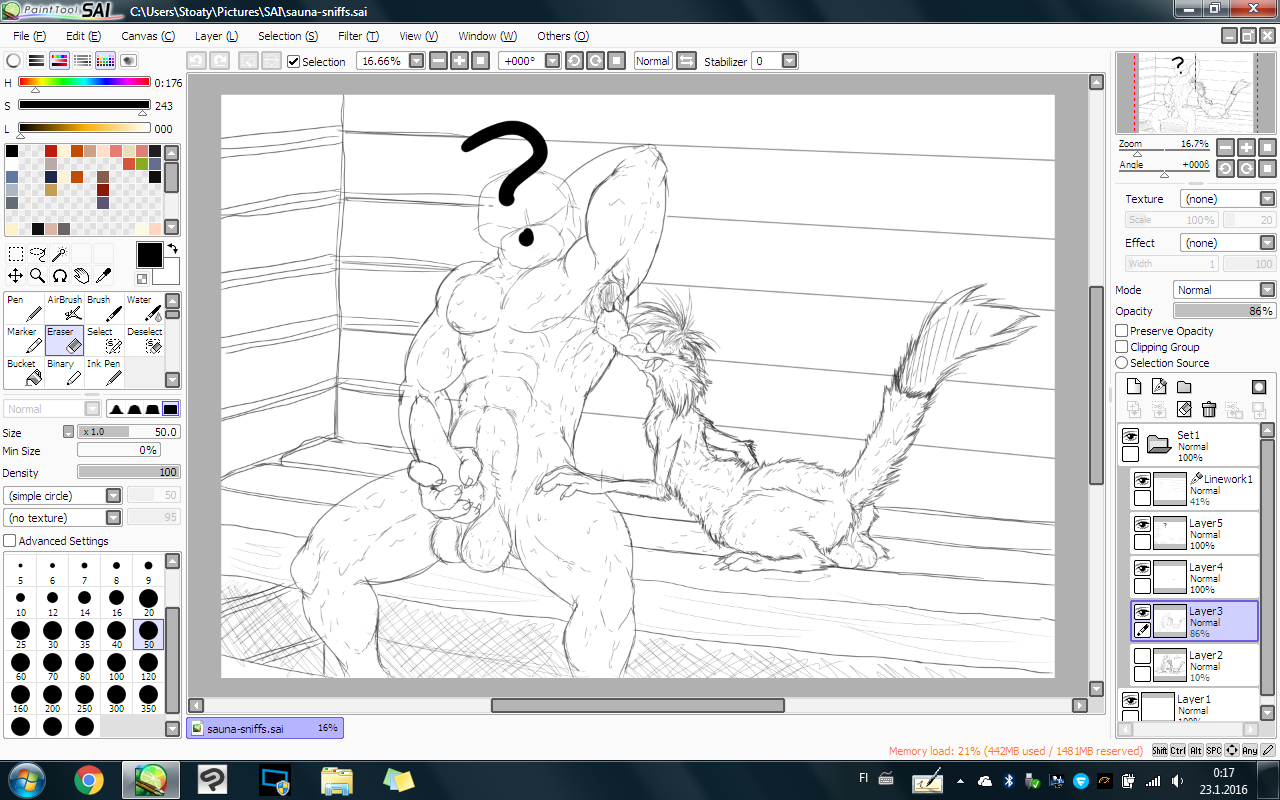Click the delete layer trash icon

click(1209, 409)
